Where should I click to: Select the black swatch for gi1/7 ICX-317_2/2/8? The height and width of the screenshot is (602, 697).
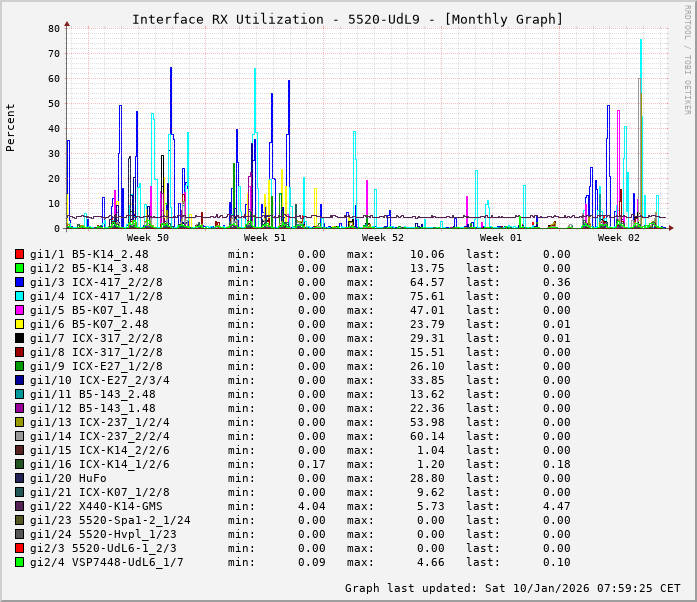(x=19, y=338)
